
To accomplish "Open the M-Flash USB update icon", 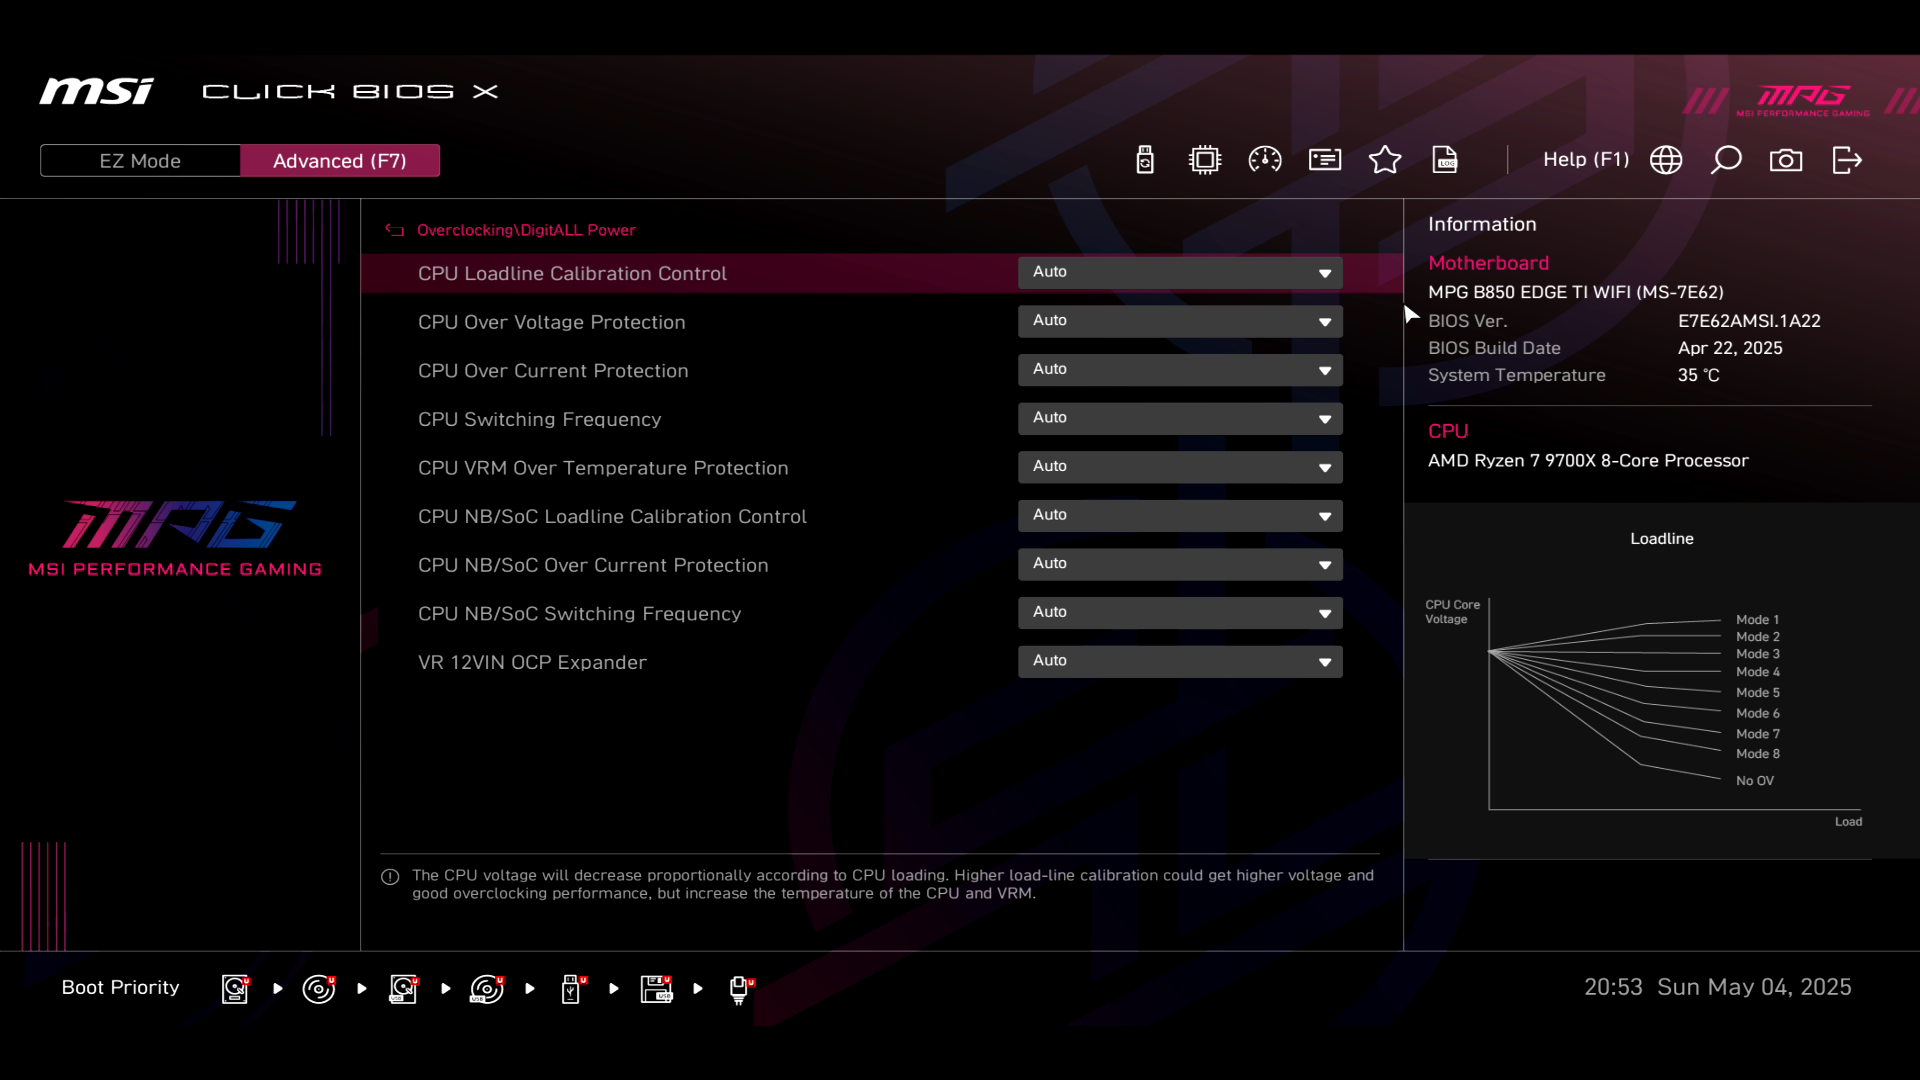I will click(x=1145, y=160).
